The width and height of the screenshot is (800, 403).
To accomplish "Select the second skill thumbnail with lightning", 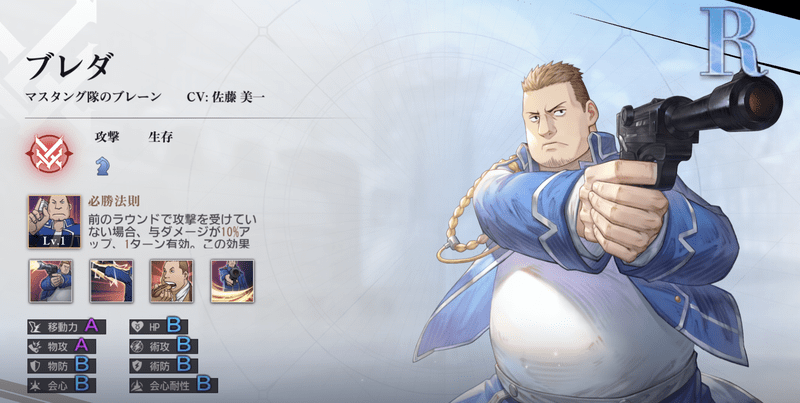I will click(111, 281).
